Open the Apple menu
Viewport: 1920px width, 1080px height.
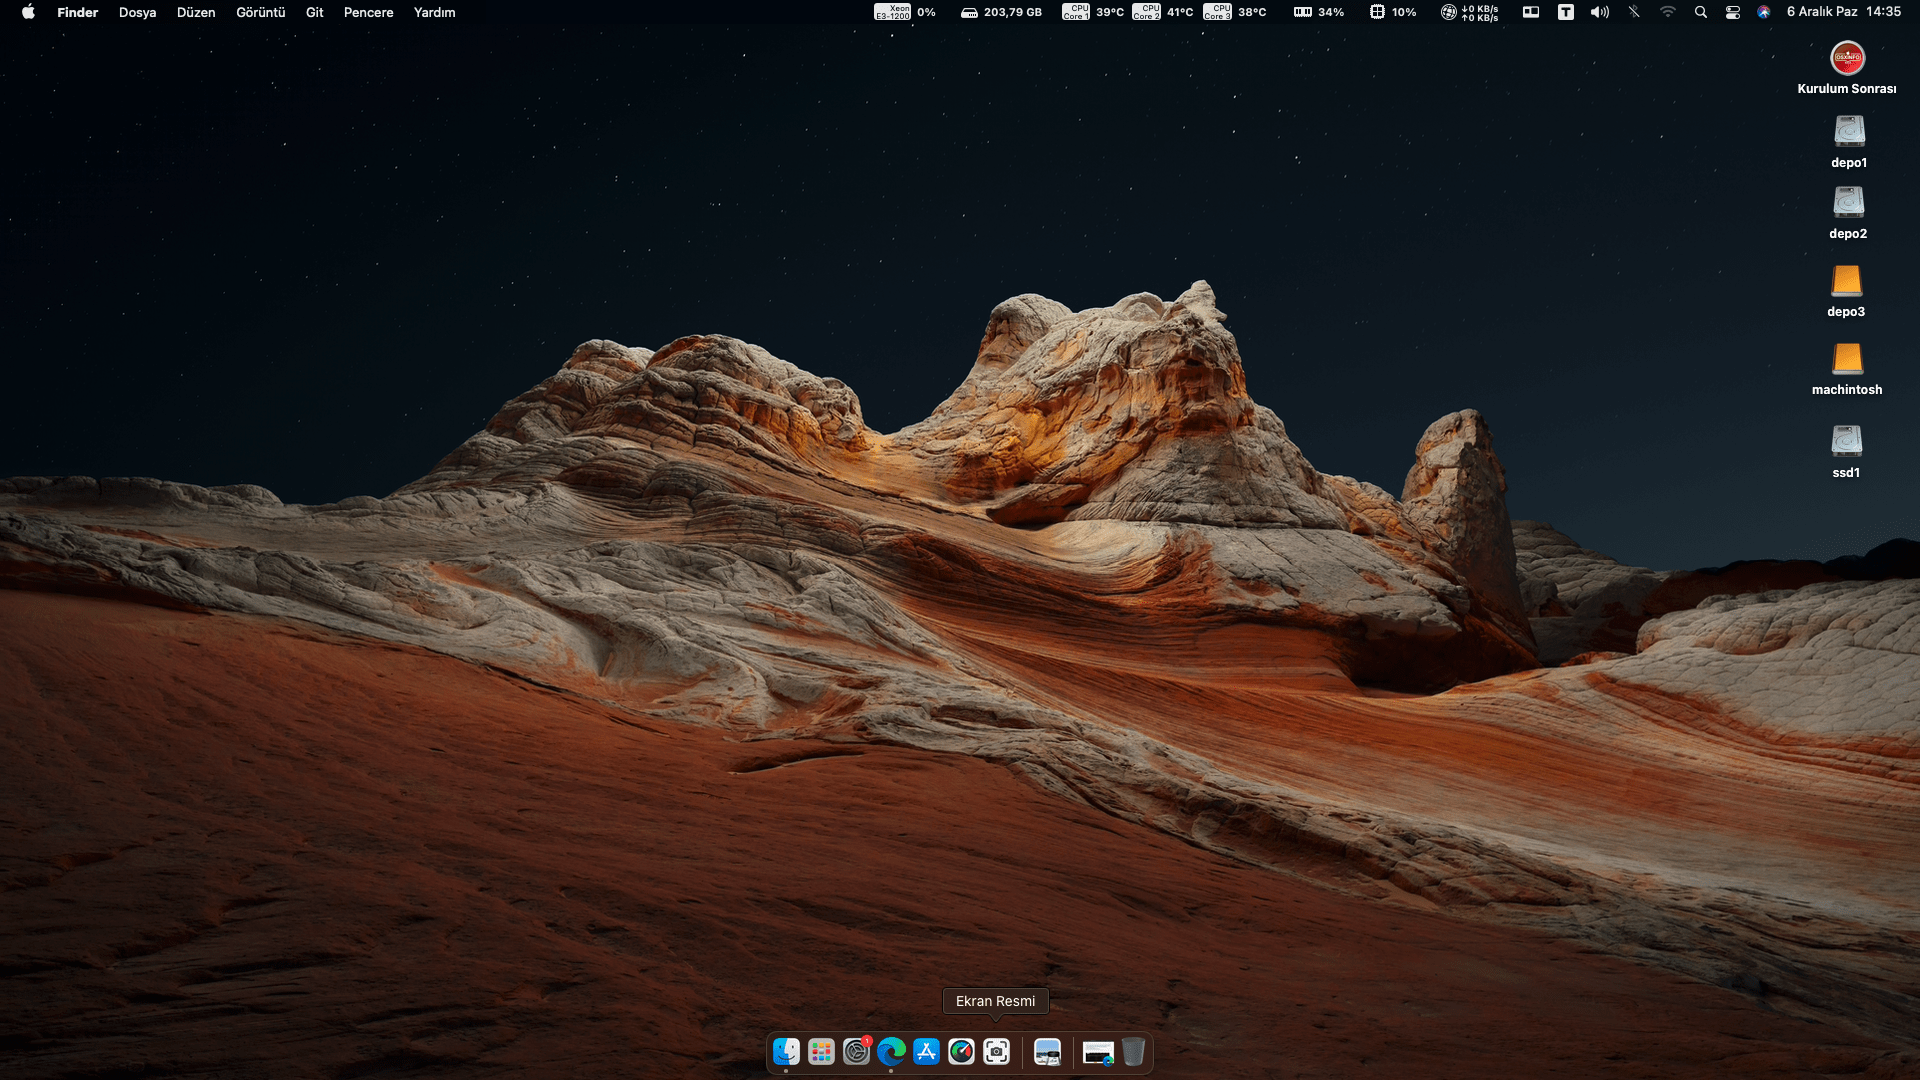tap(28, 12)
